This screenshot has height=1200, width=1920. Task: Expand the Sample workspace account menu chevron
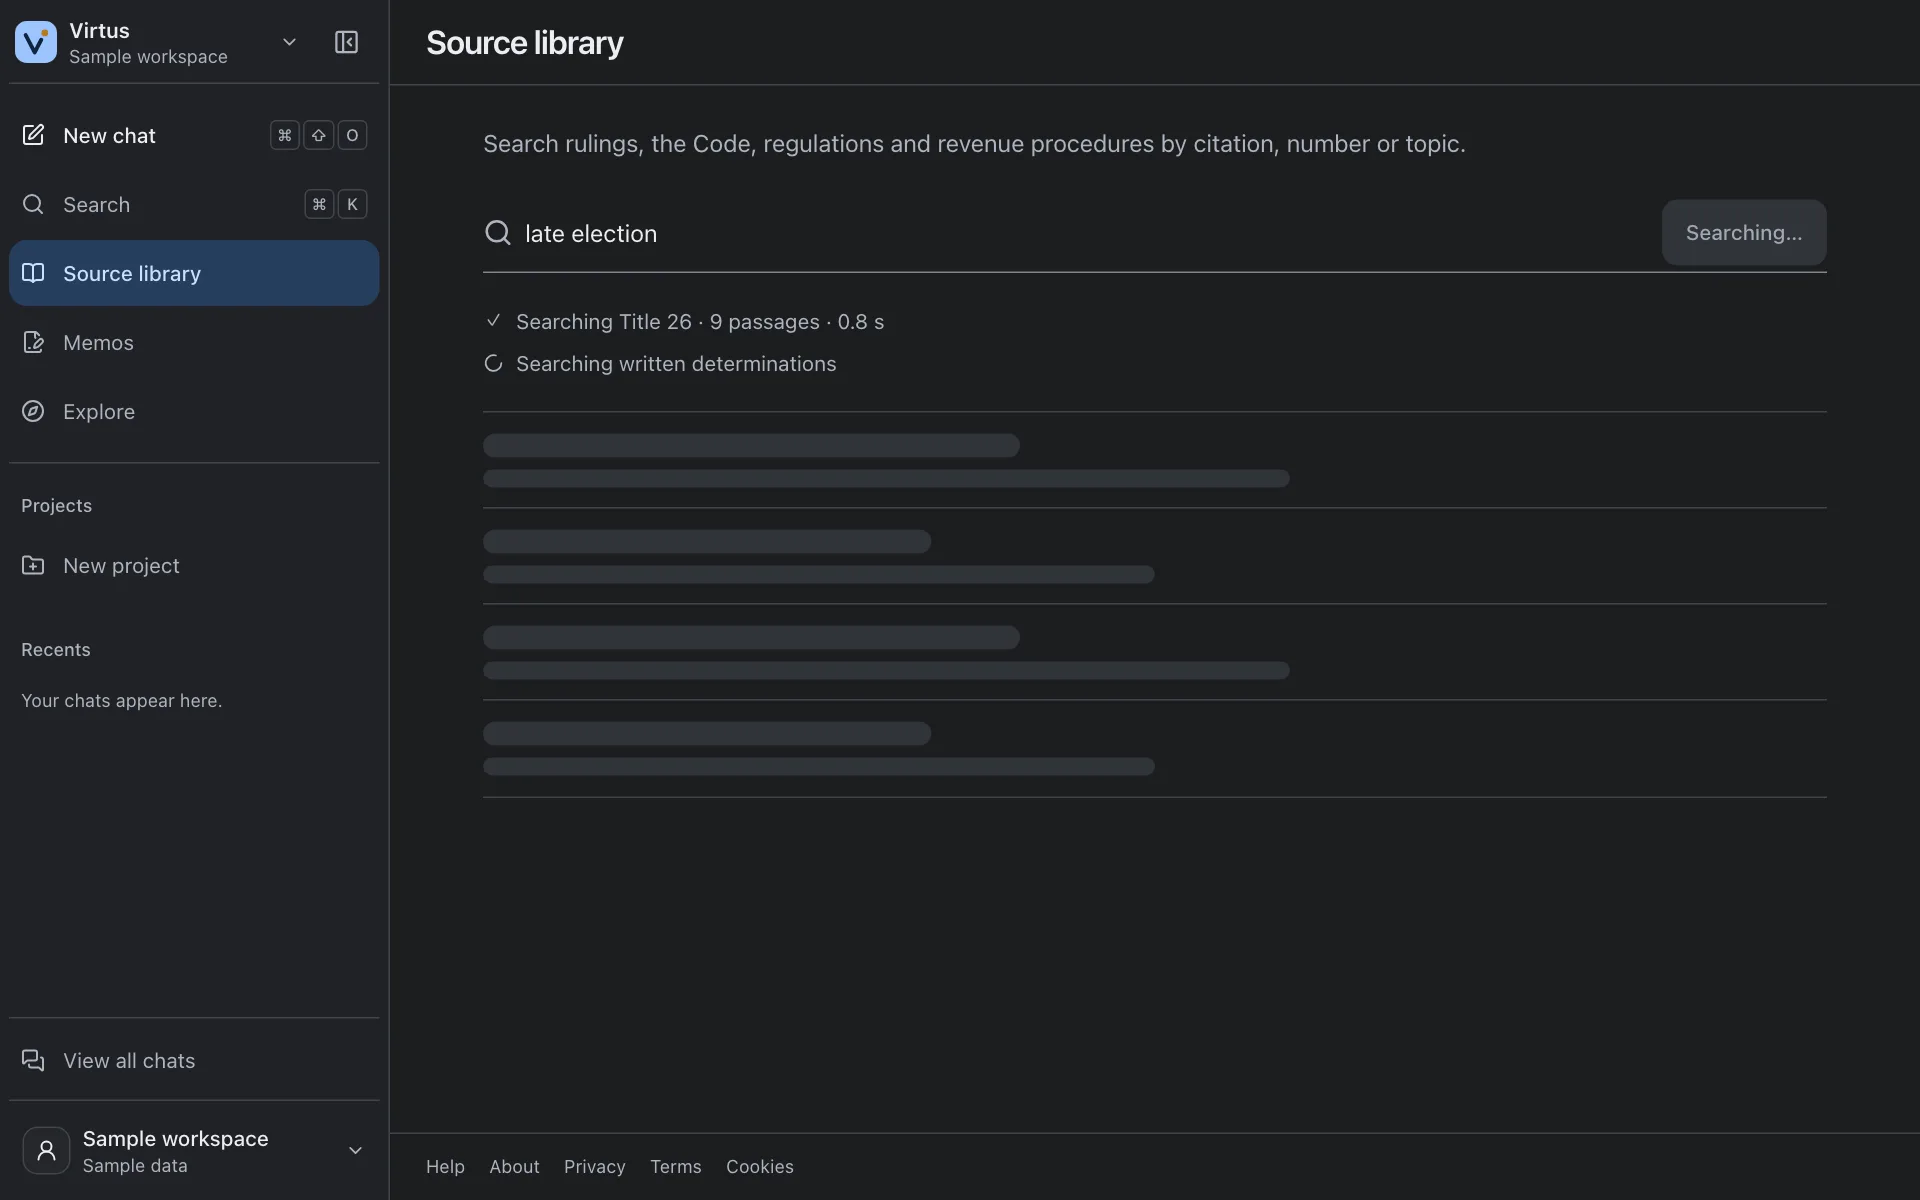tap(355, 1151)
